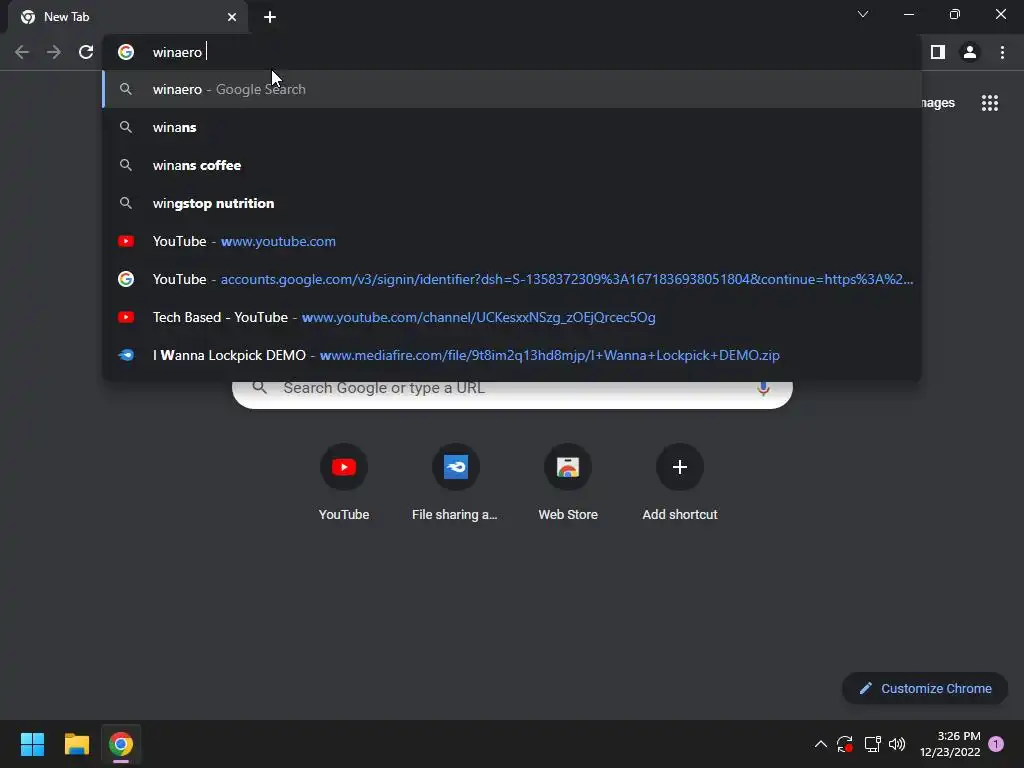Pick the wingstop nutrition suggestion
The width and height of the screenshot is (1024, 768).
(512, 203)
